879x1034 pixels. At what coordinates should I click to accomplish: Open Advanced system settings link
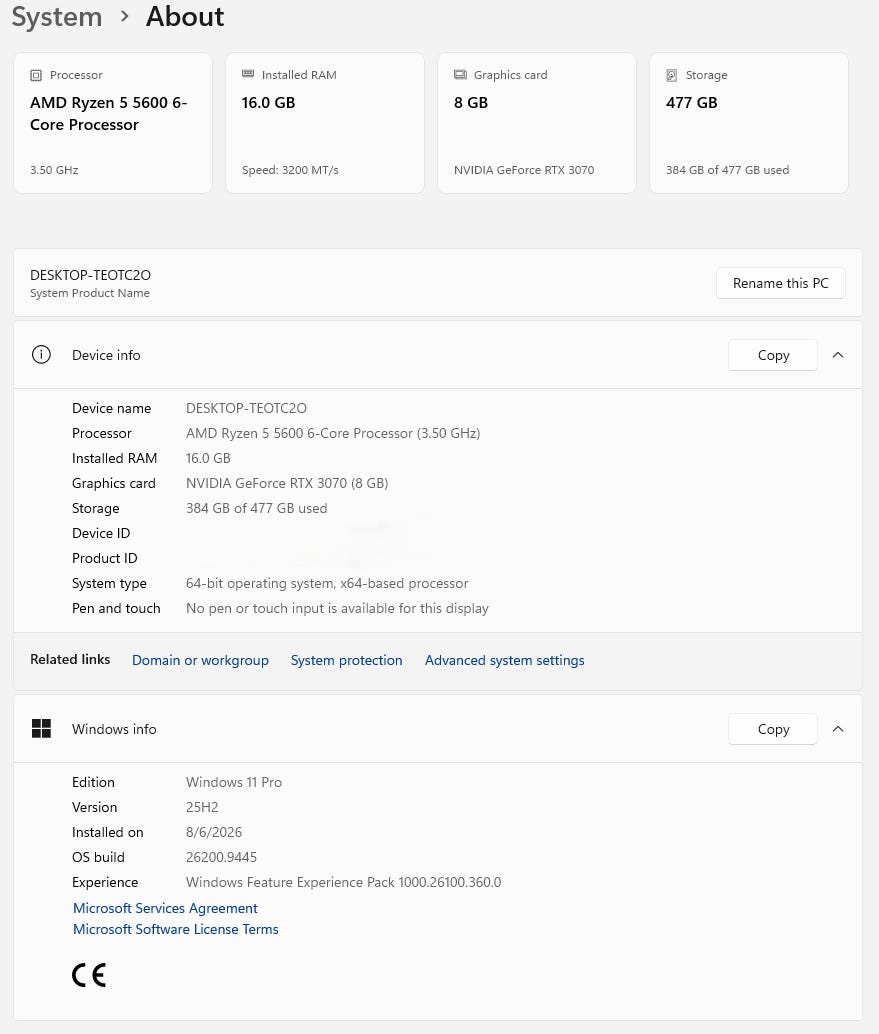[504, 660]
